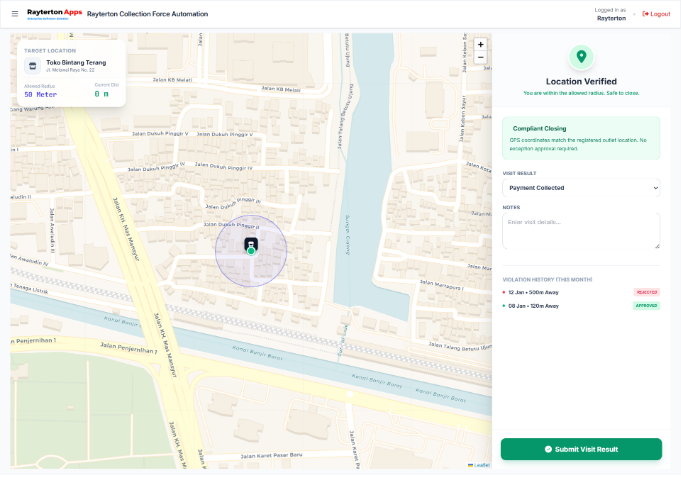Click the Toko Bintang Terang location name
The width and height of the screenshot is (681, 477).
click(74, 62)
